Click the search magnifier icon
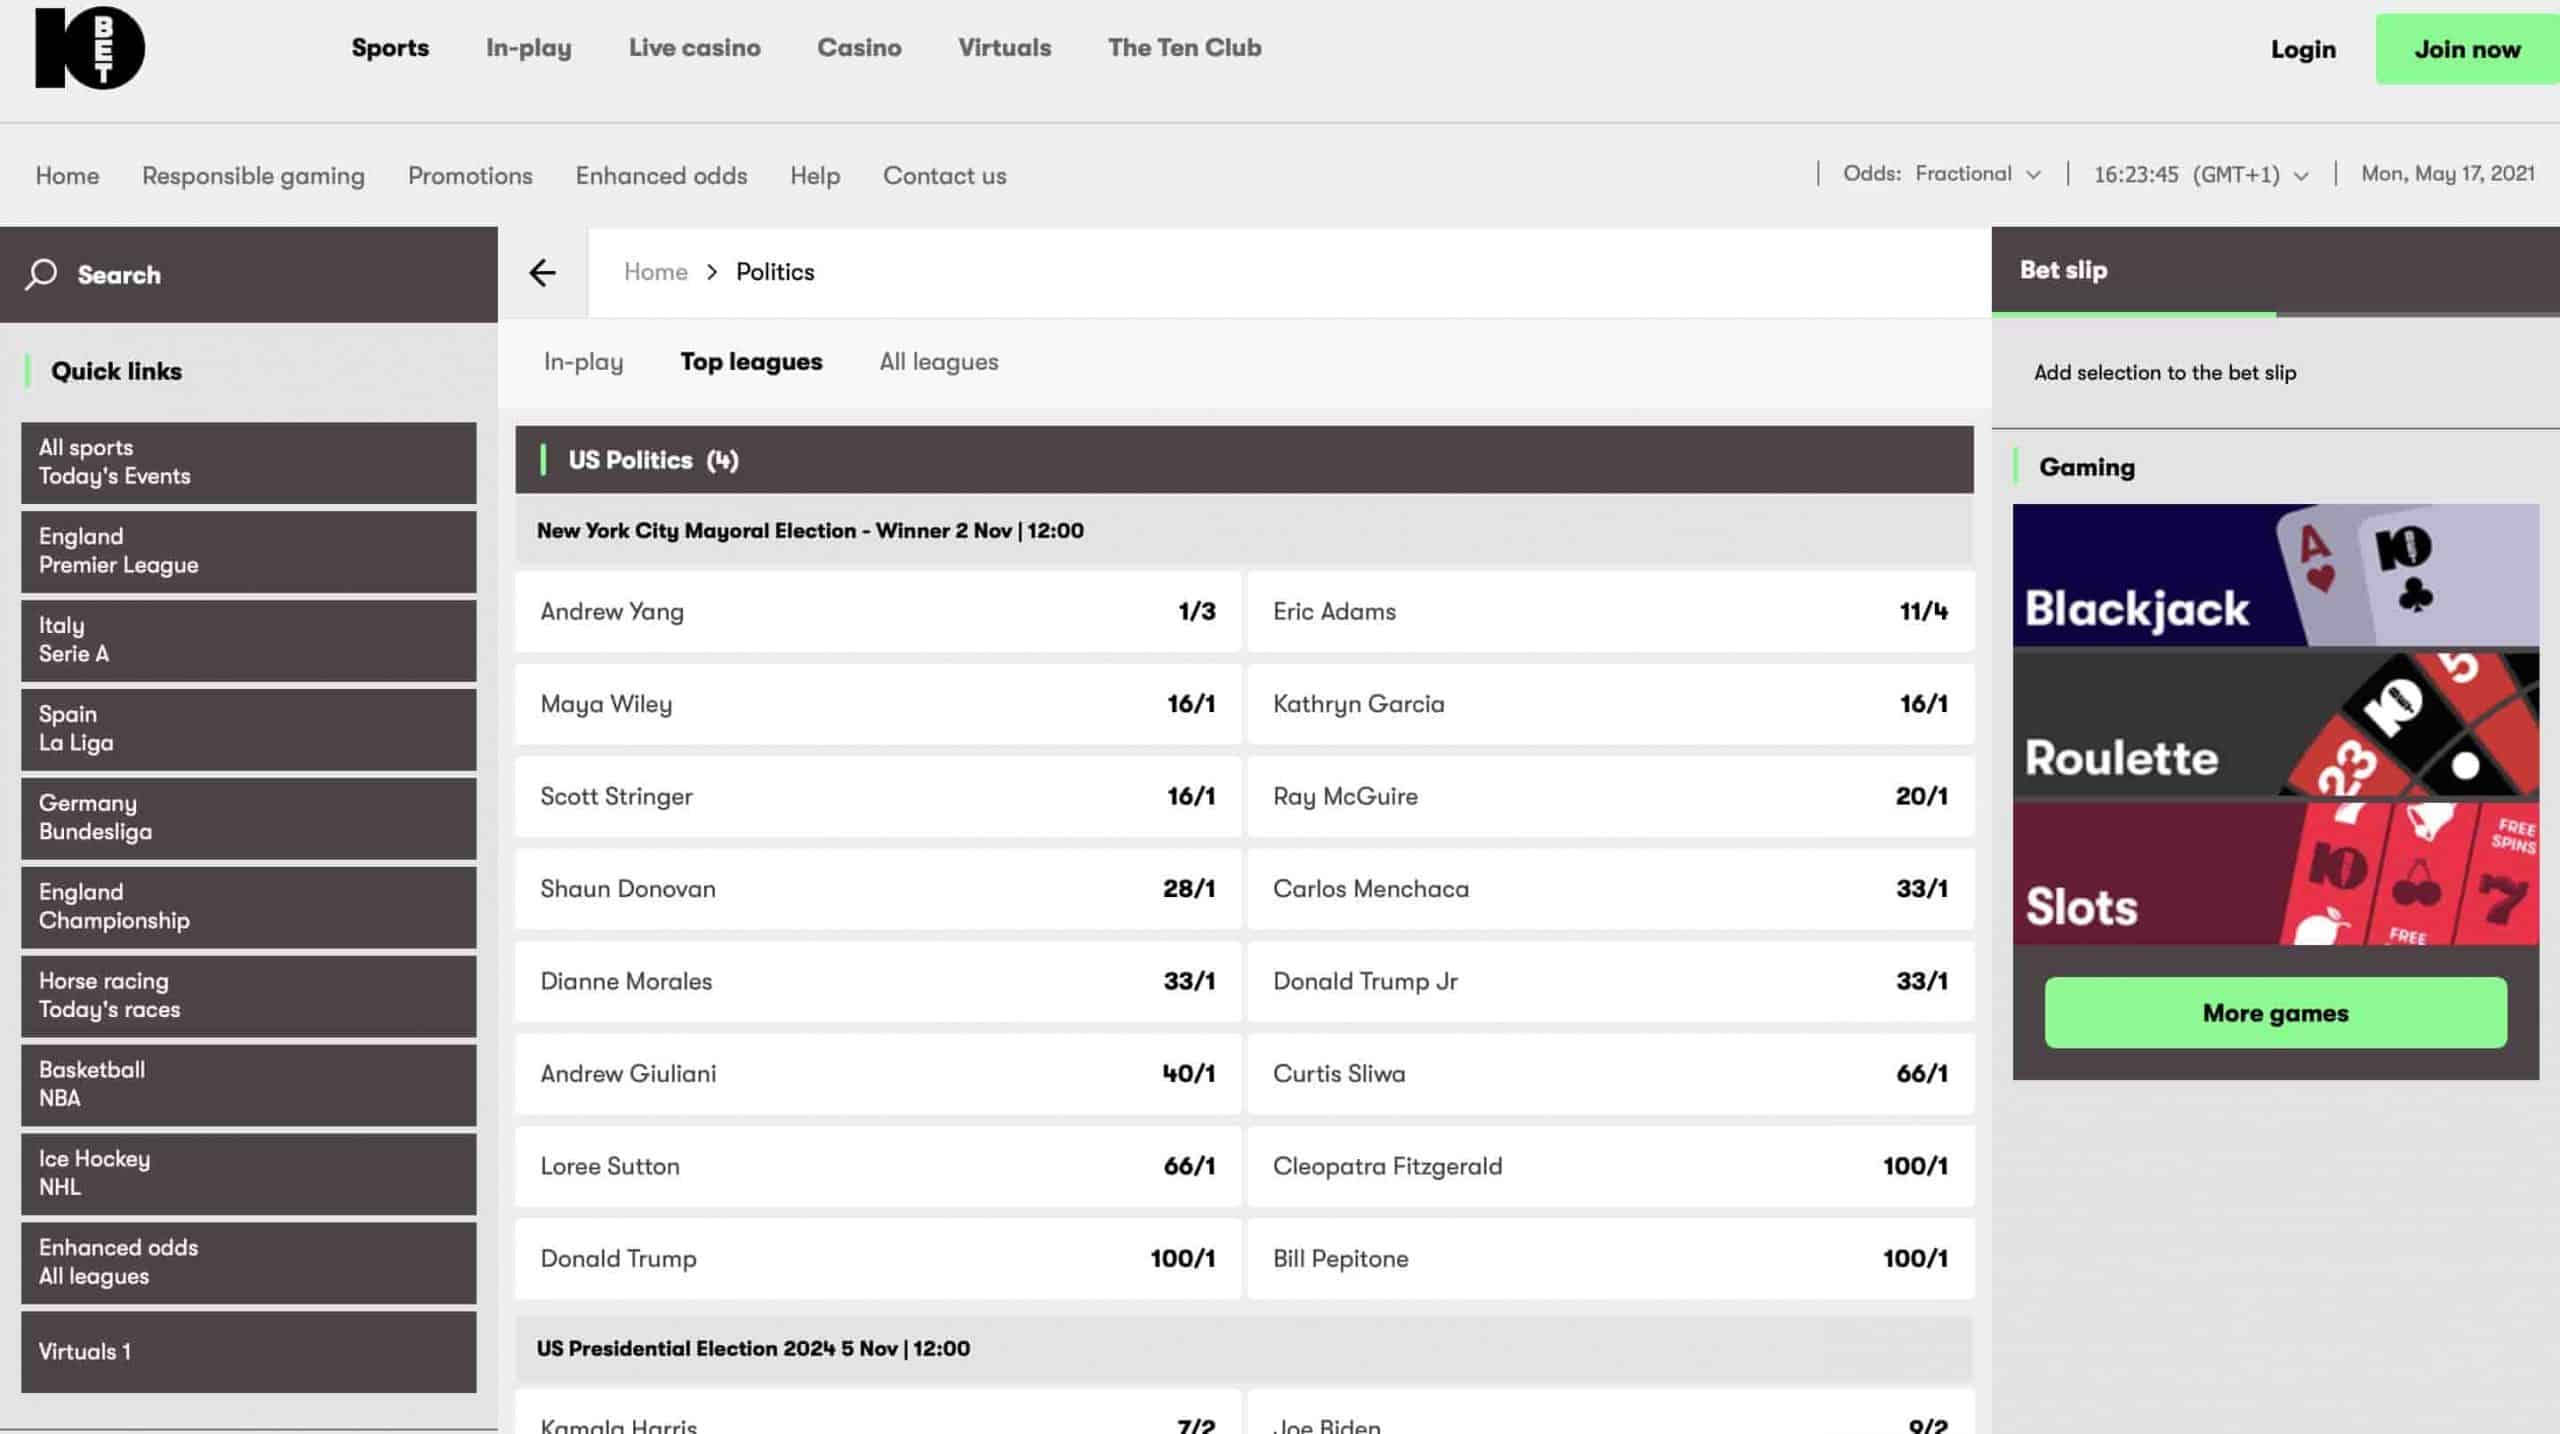 coord(42,274)
